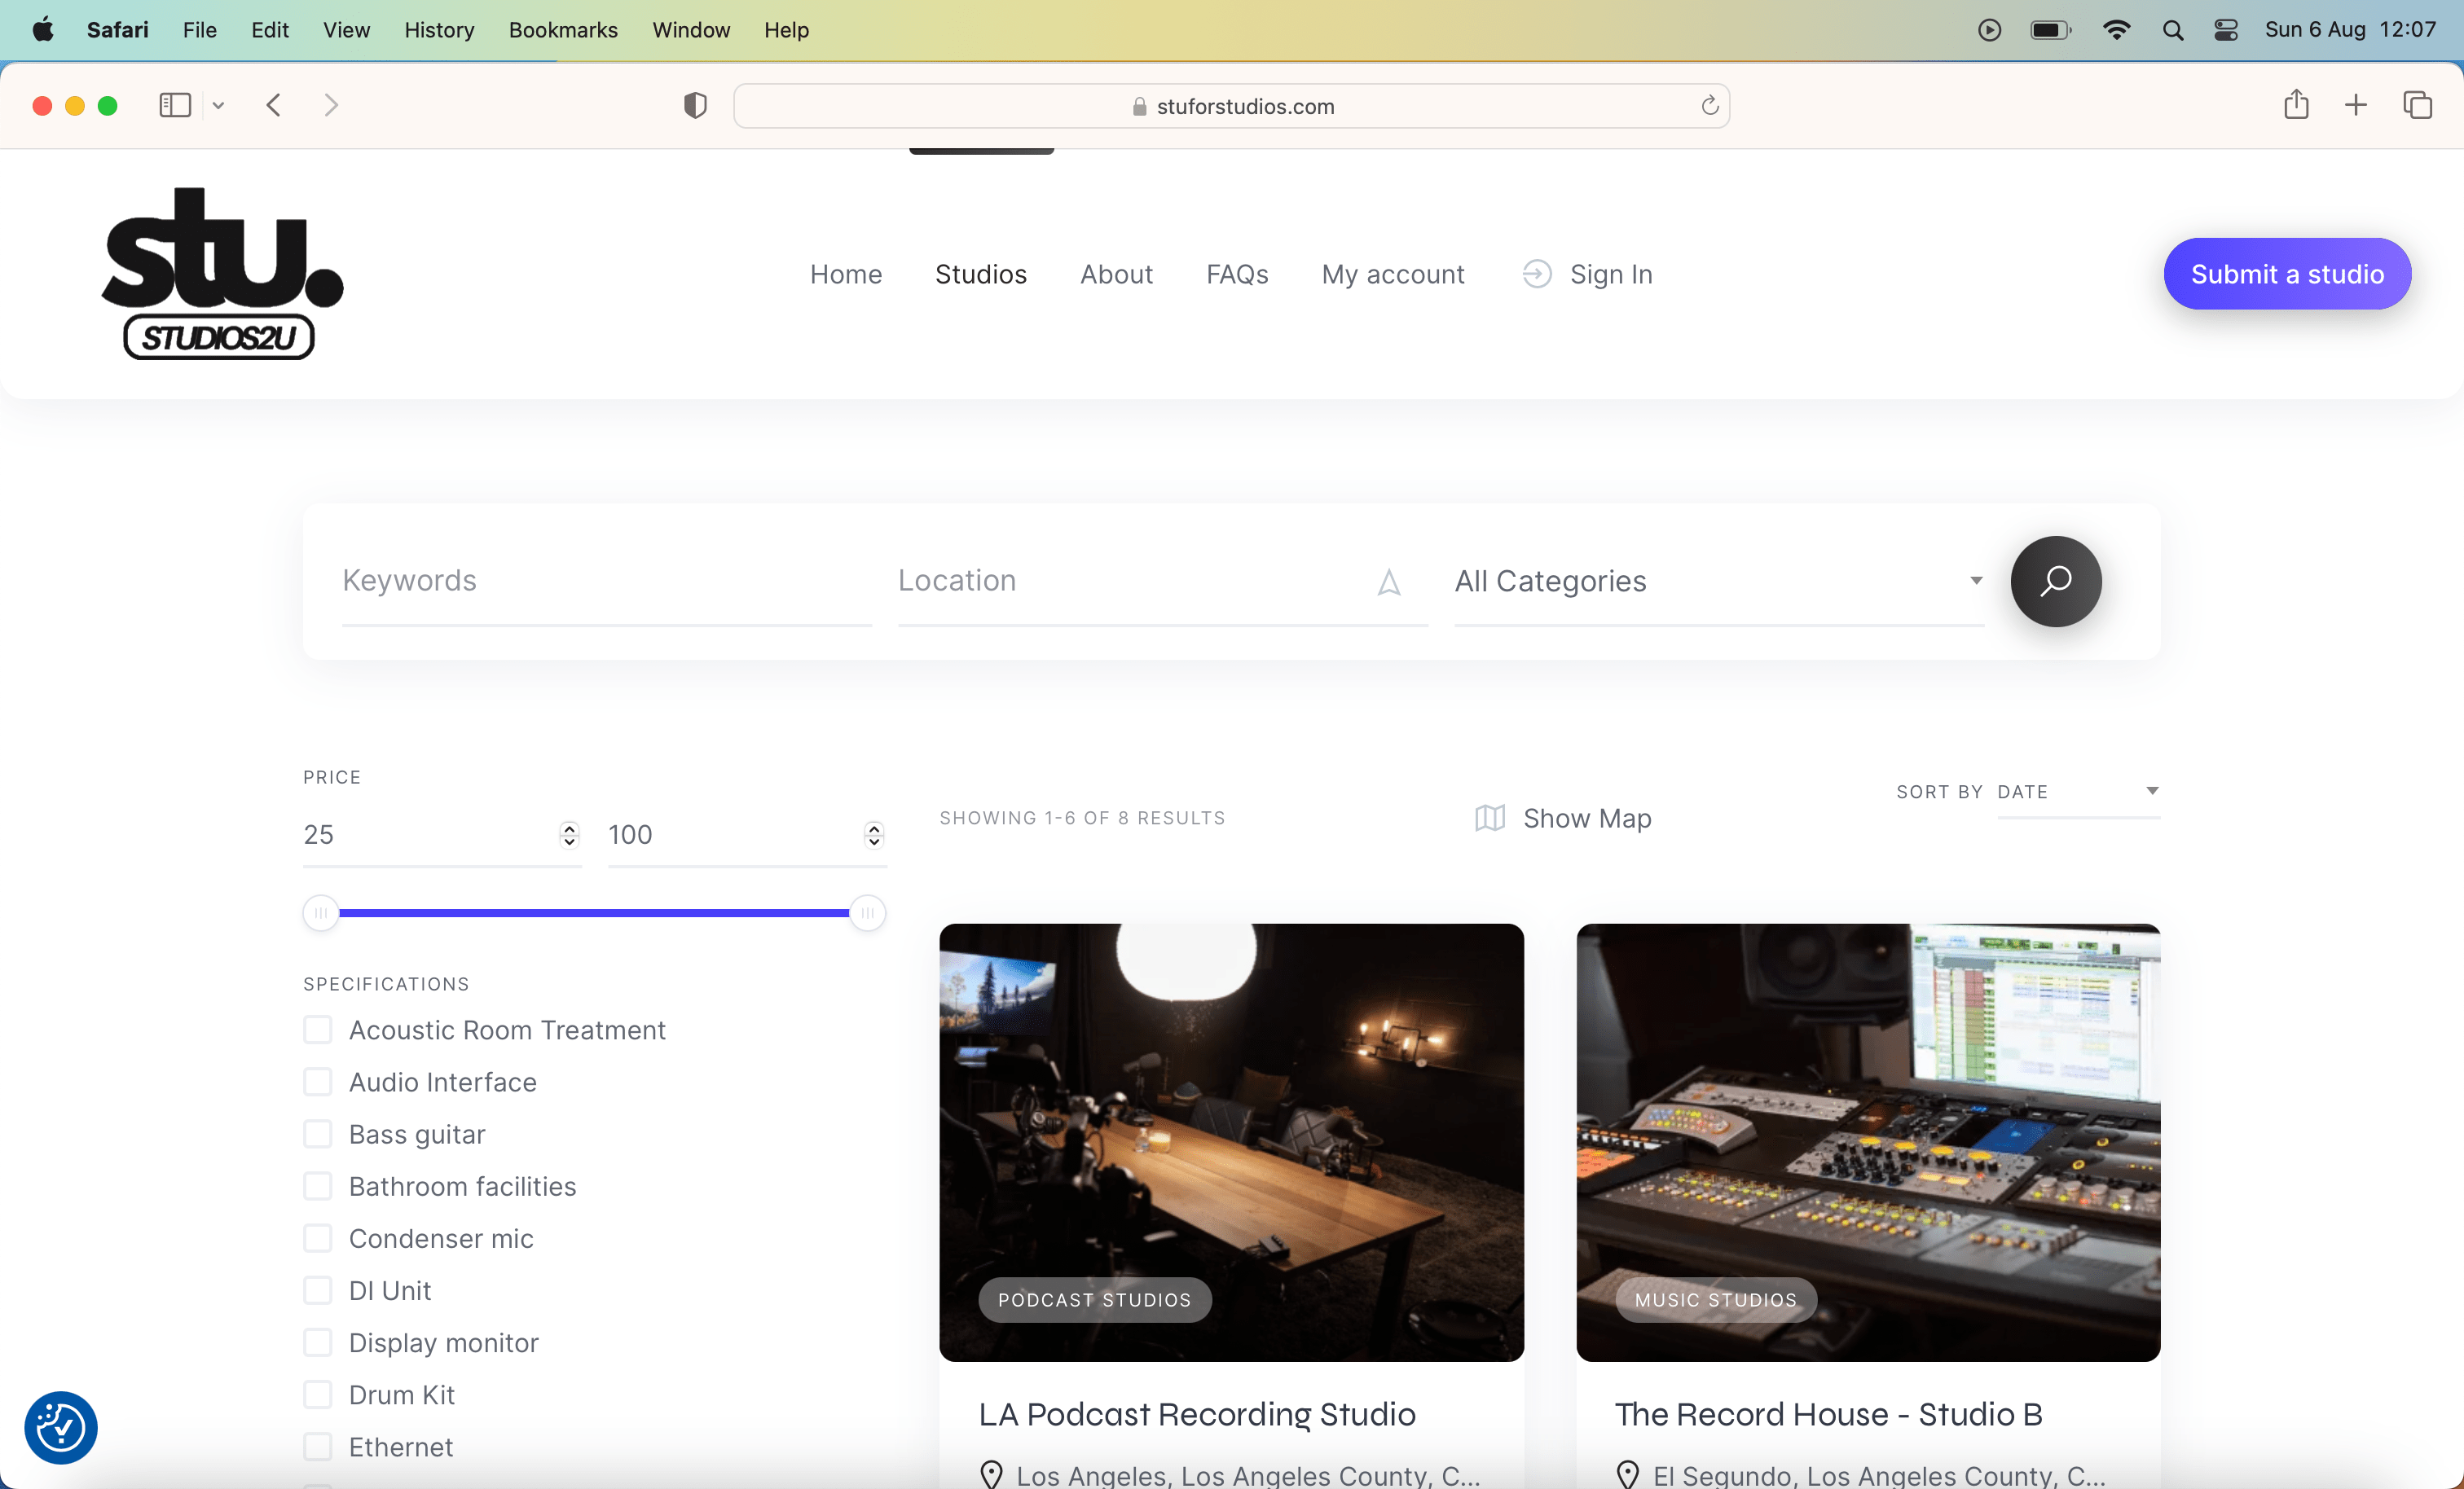The width and height of the screenshot is (2464, 1489).
Task: Click the privacy shield icon
Action: coord(695,105)
